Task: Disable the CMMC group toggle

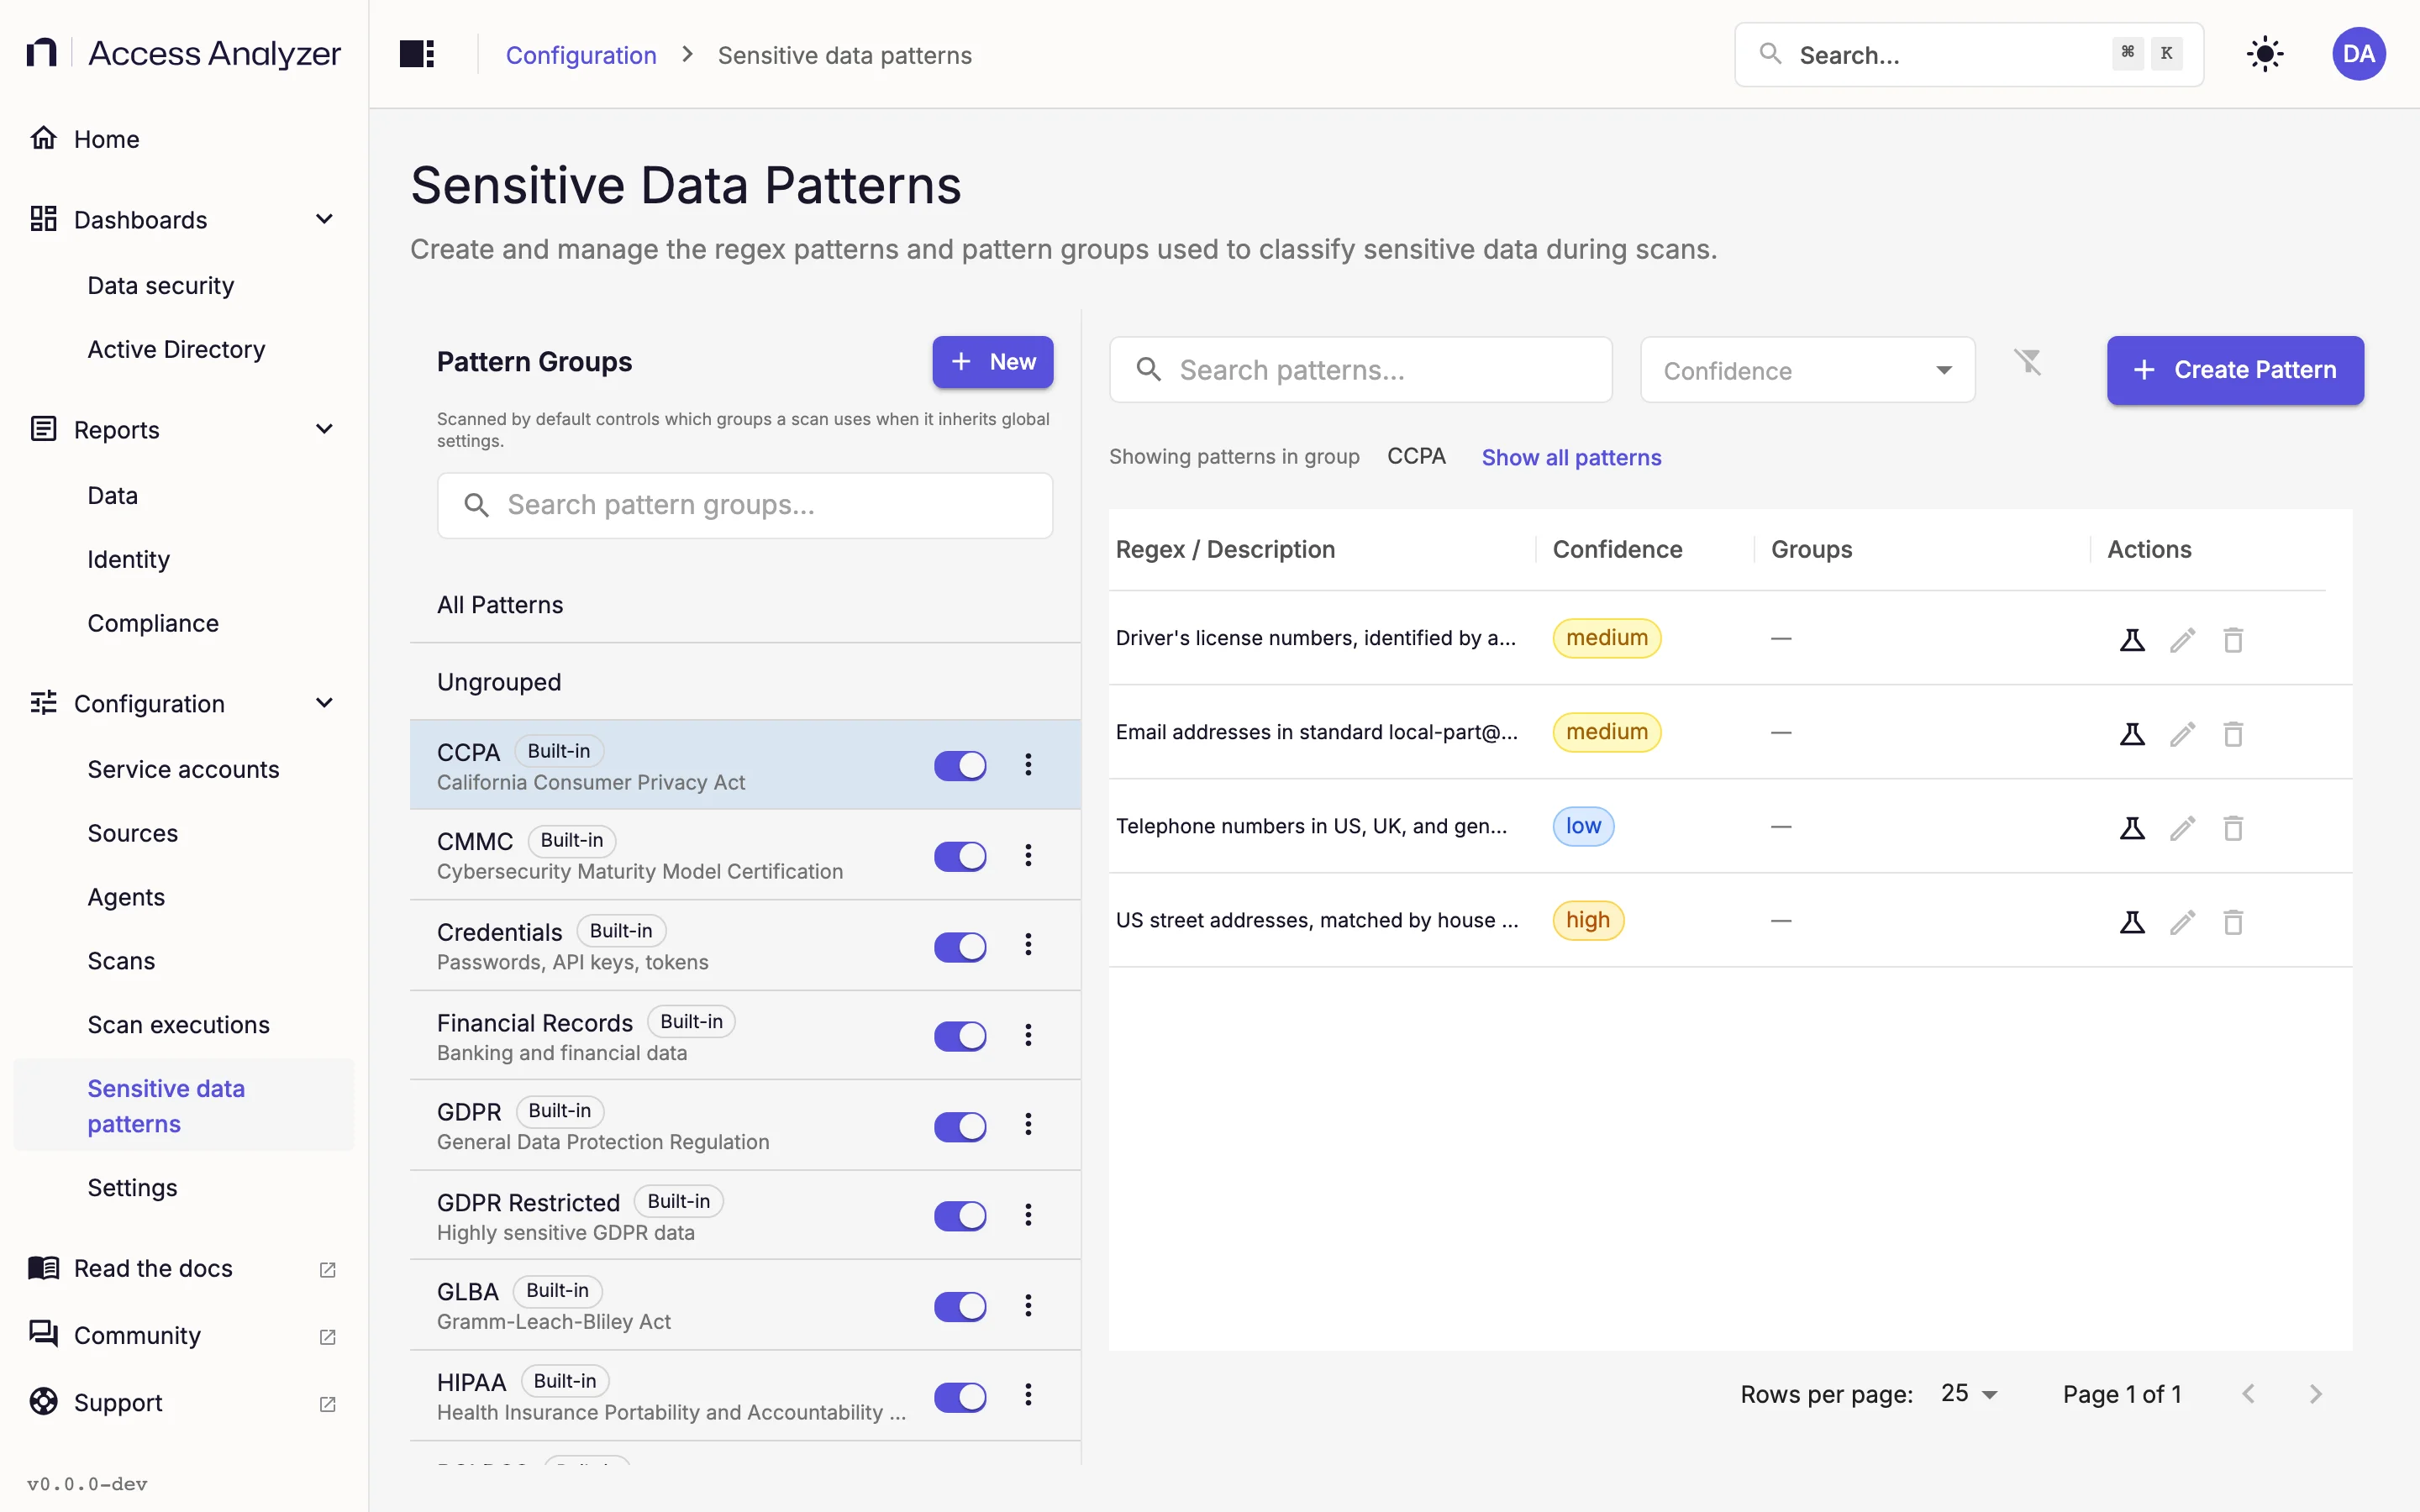Action: 960,856
